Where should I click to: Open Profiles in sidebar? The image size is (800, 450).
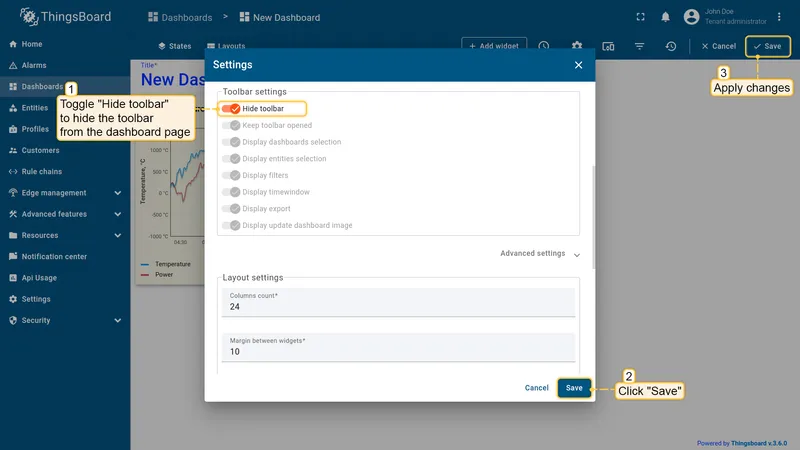click(x=65, y=129)
